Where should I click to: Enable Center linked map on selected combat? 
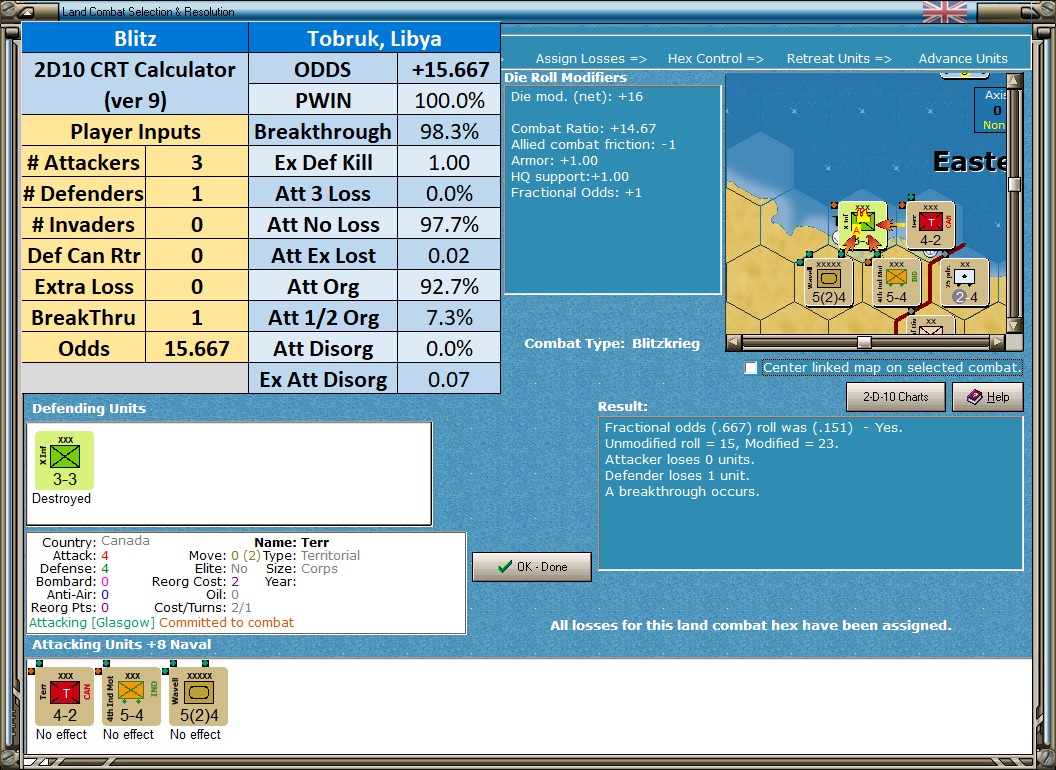[x=751, y=368]
